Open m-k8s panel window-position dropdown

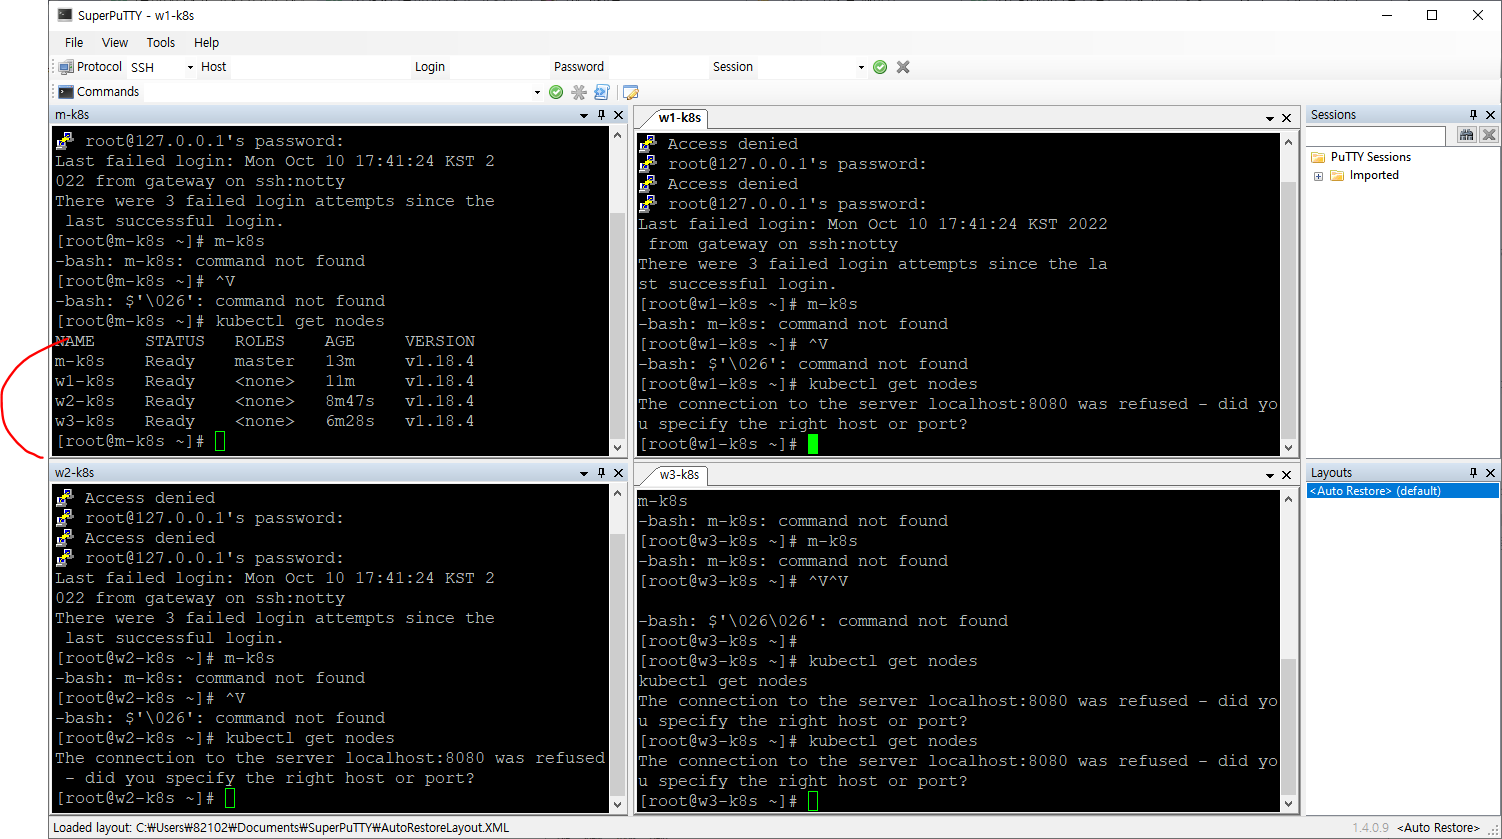(x=584, y=115)
